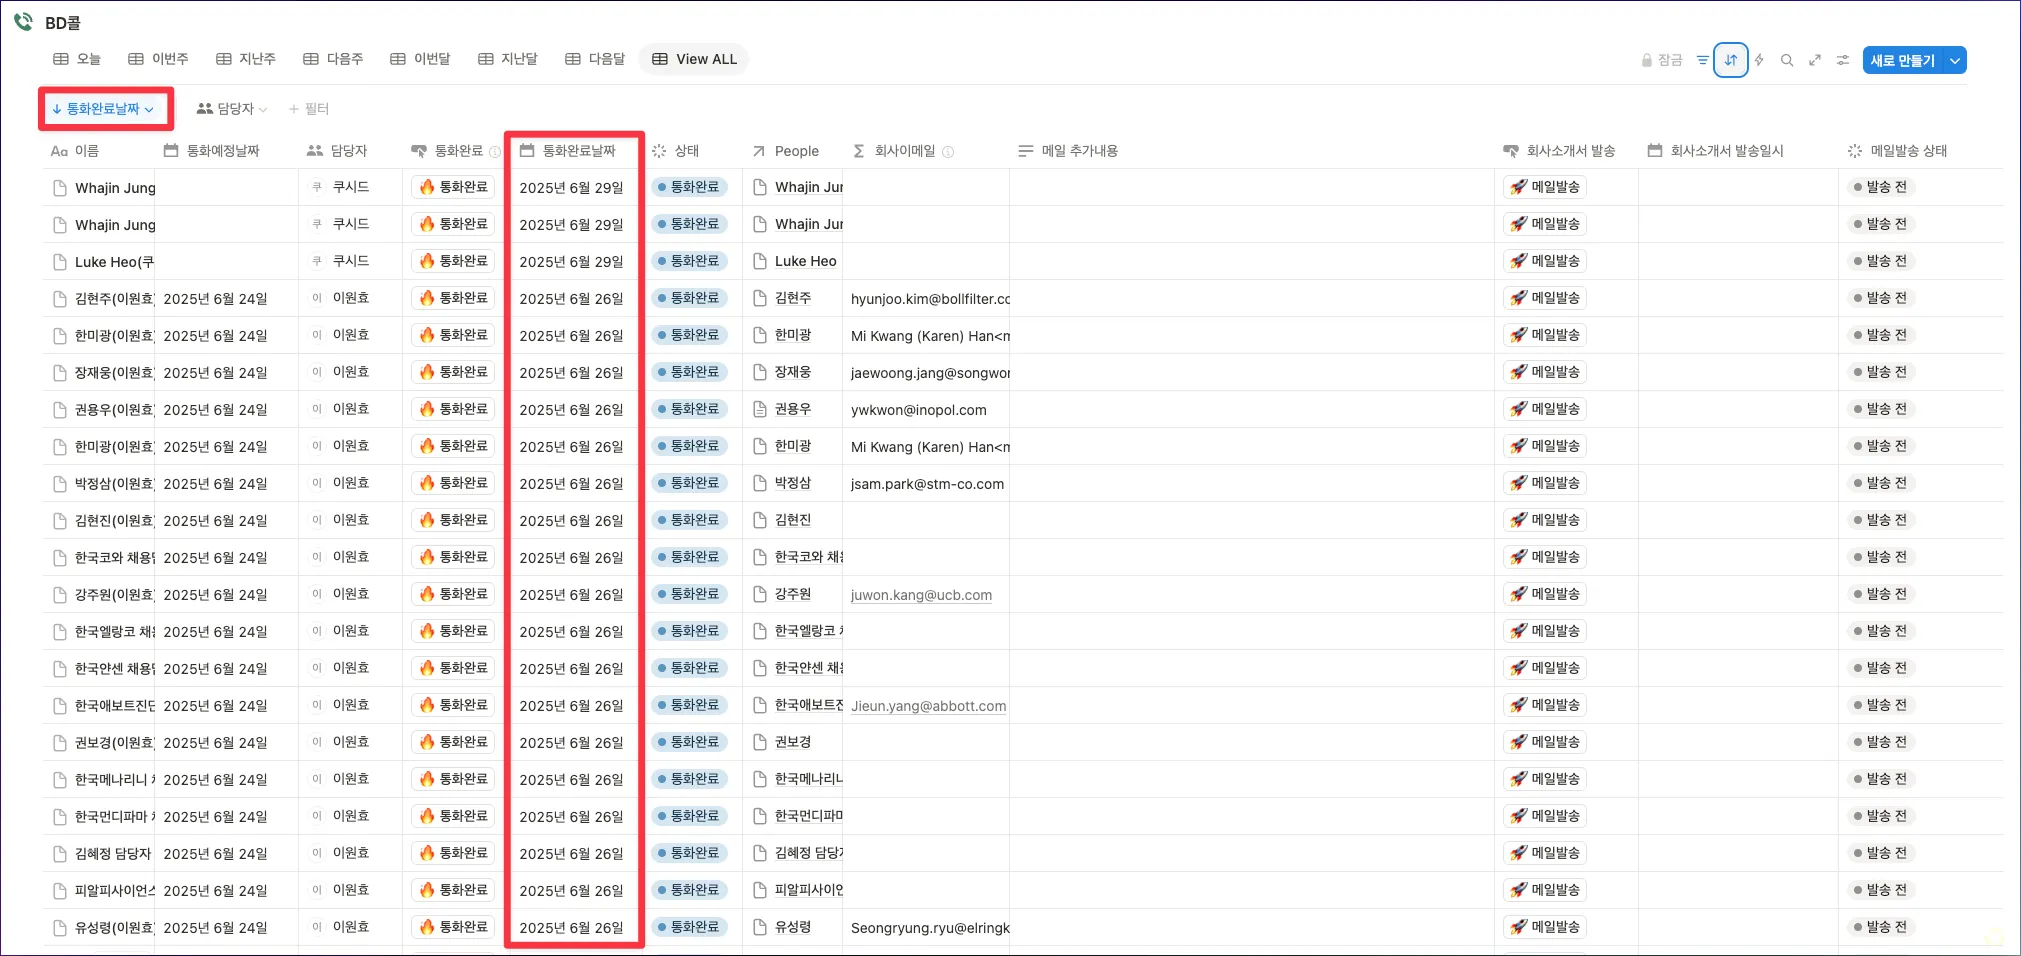Switch to the 이번주 view tab

pyautogui.click(x=158, y=59)
